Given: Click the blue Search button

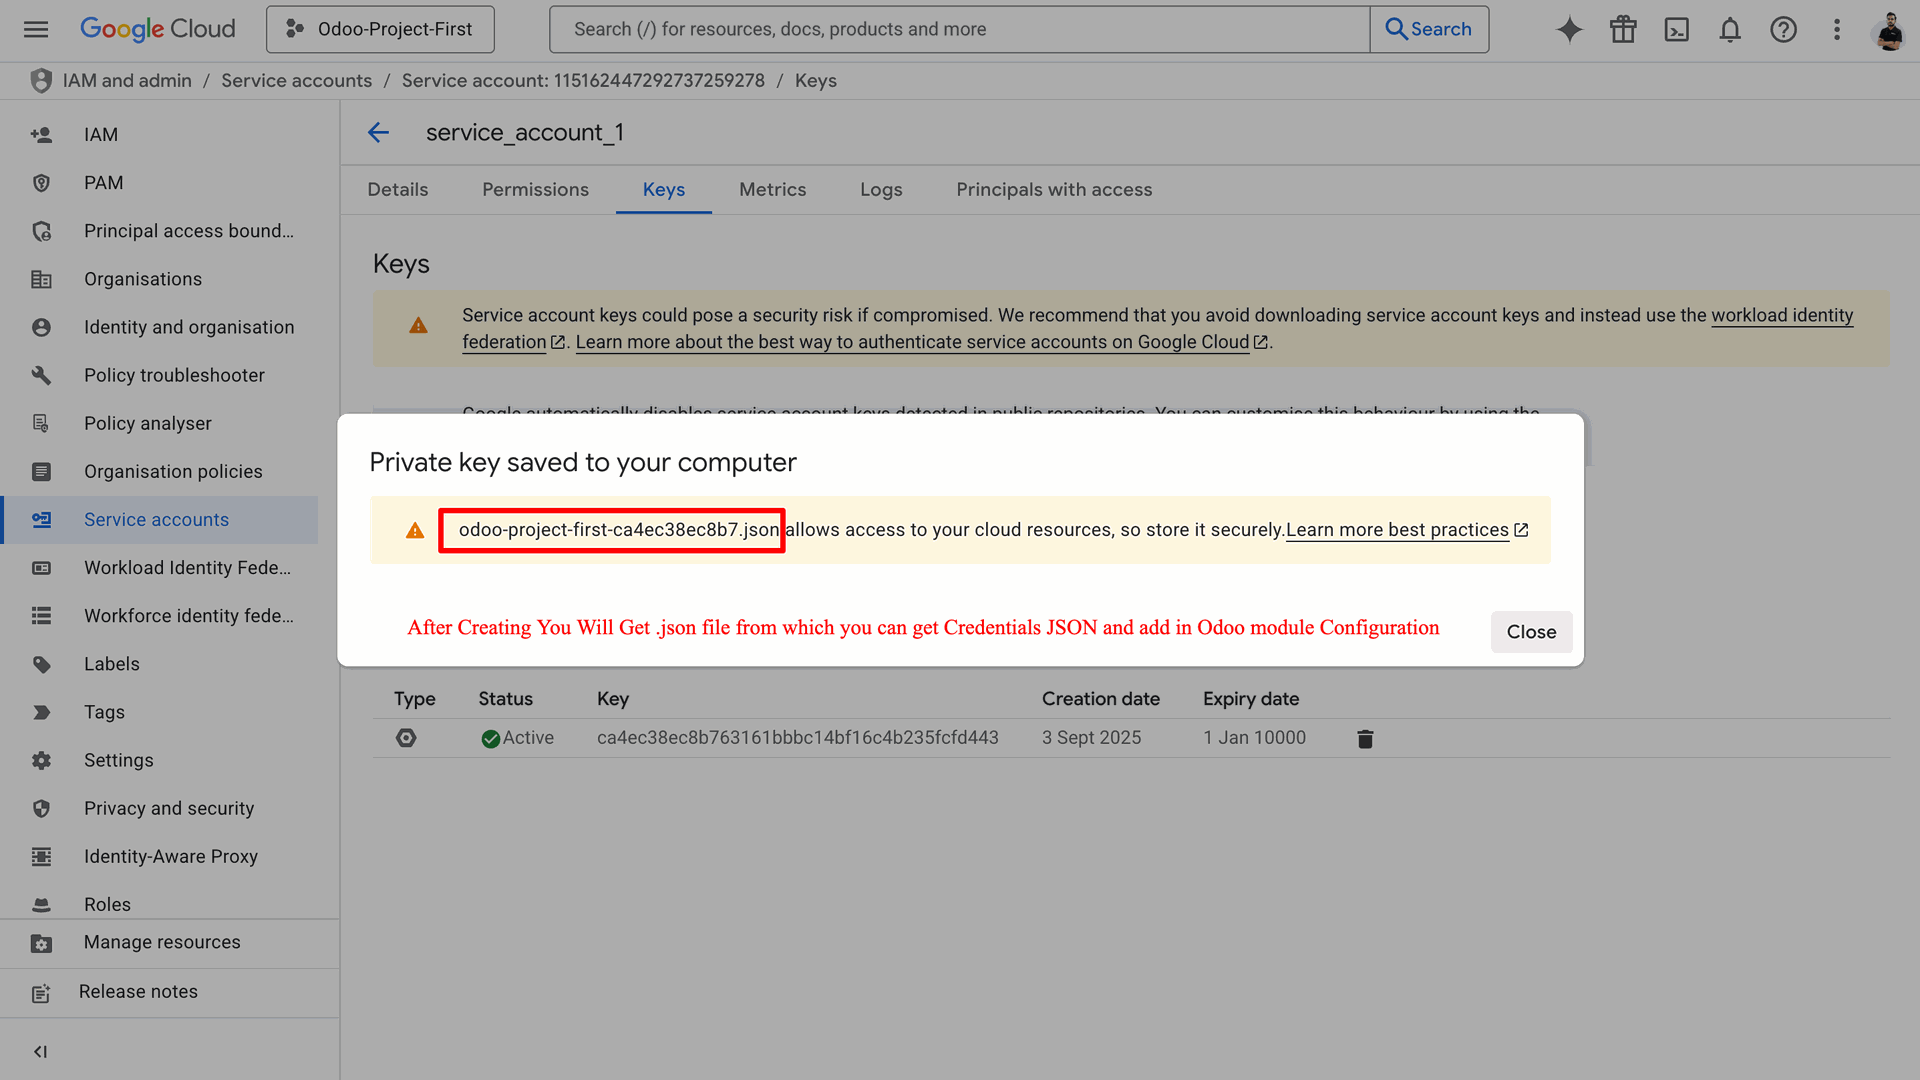Looking at the screenshot, I should [x=1429, y=29].
